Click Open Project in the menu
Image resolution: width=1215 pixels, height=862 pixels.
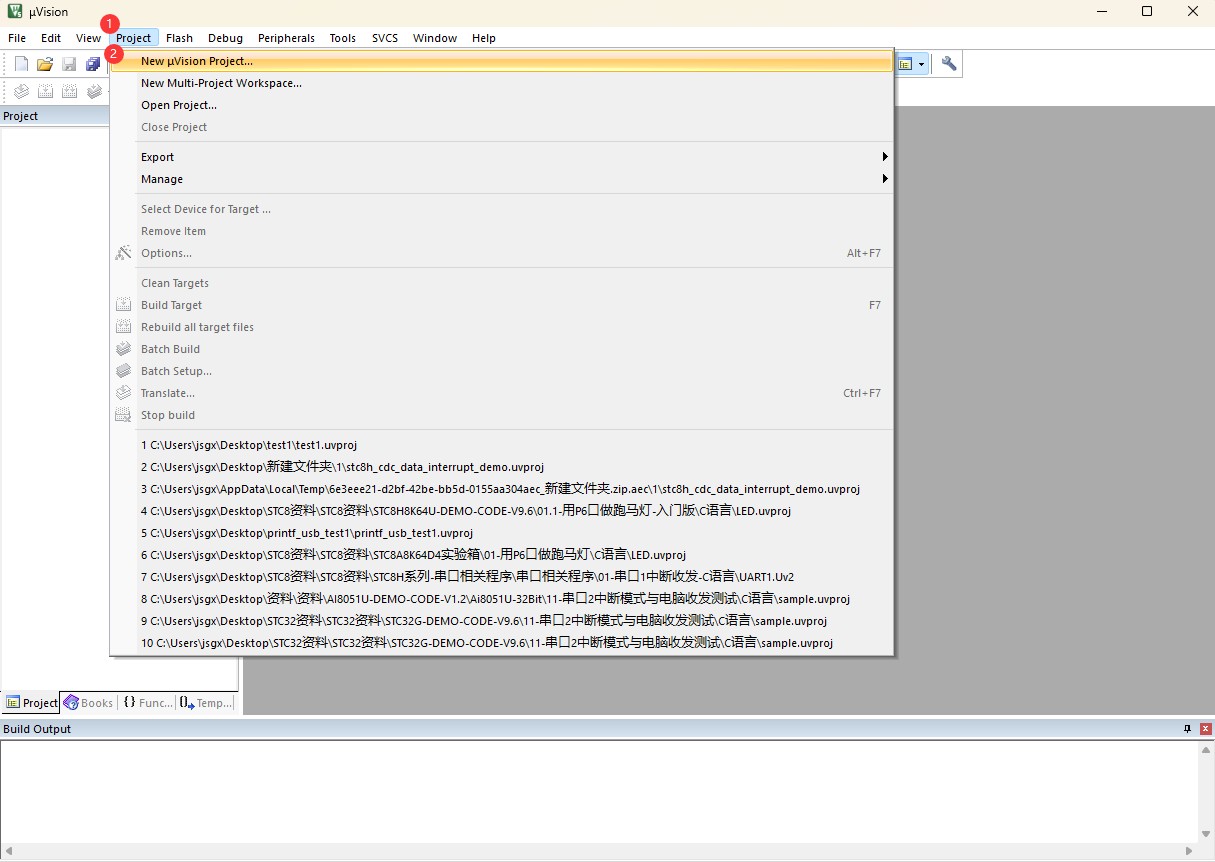(x=179, y=105)
